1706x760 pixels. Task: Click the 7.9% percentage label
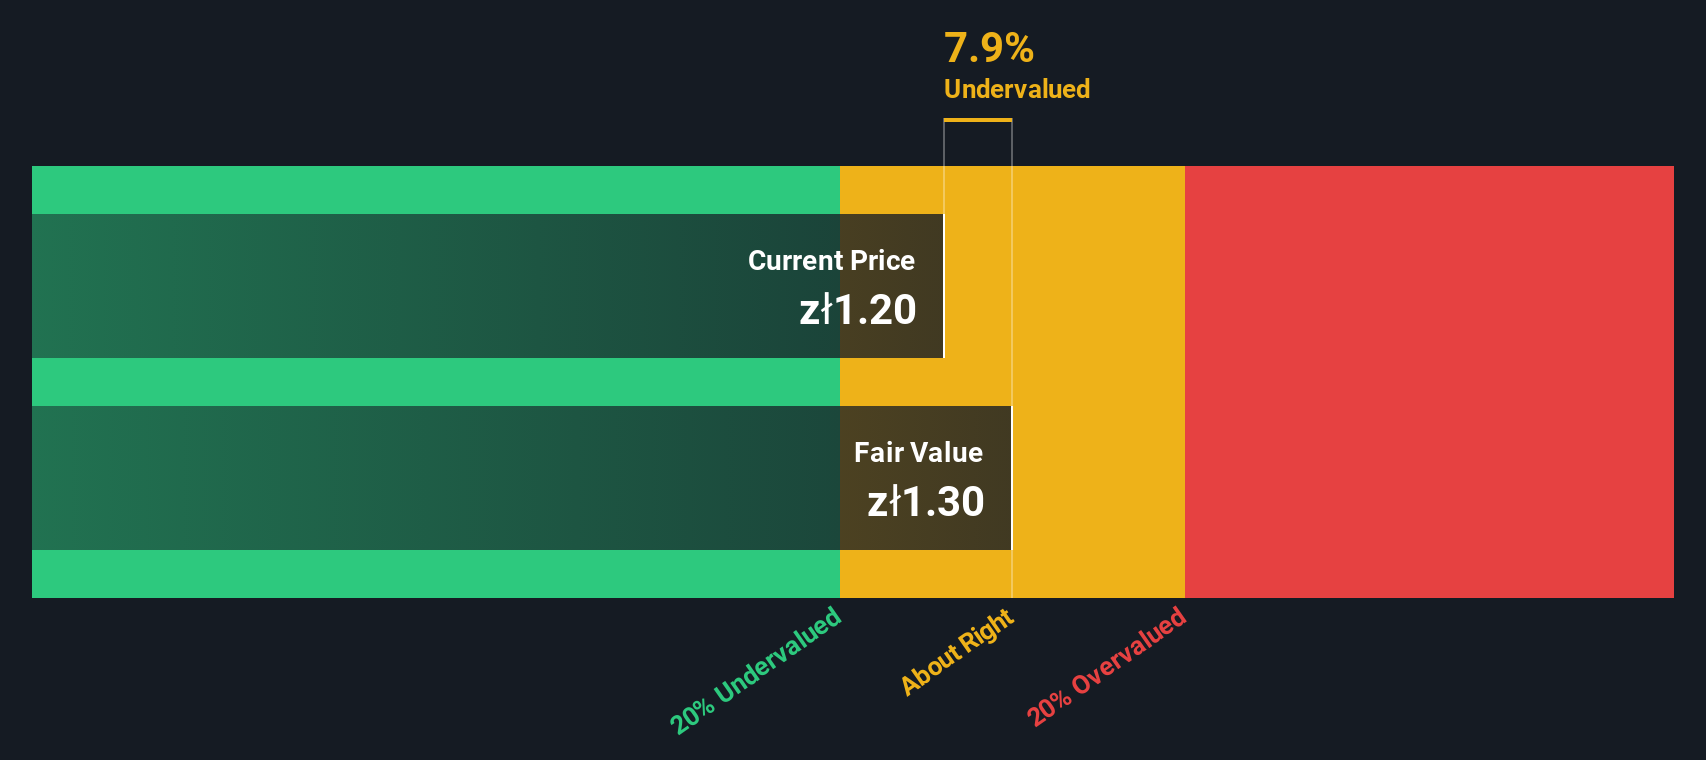[988, 48]
